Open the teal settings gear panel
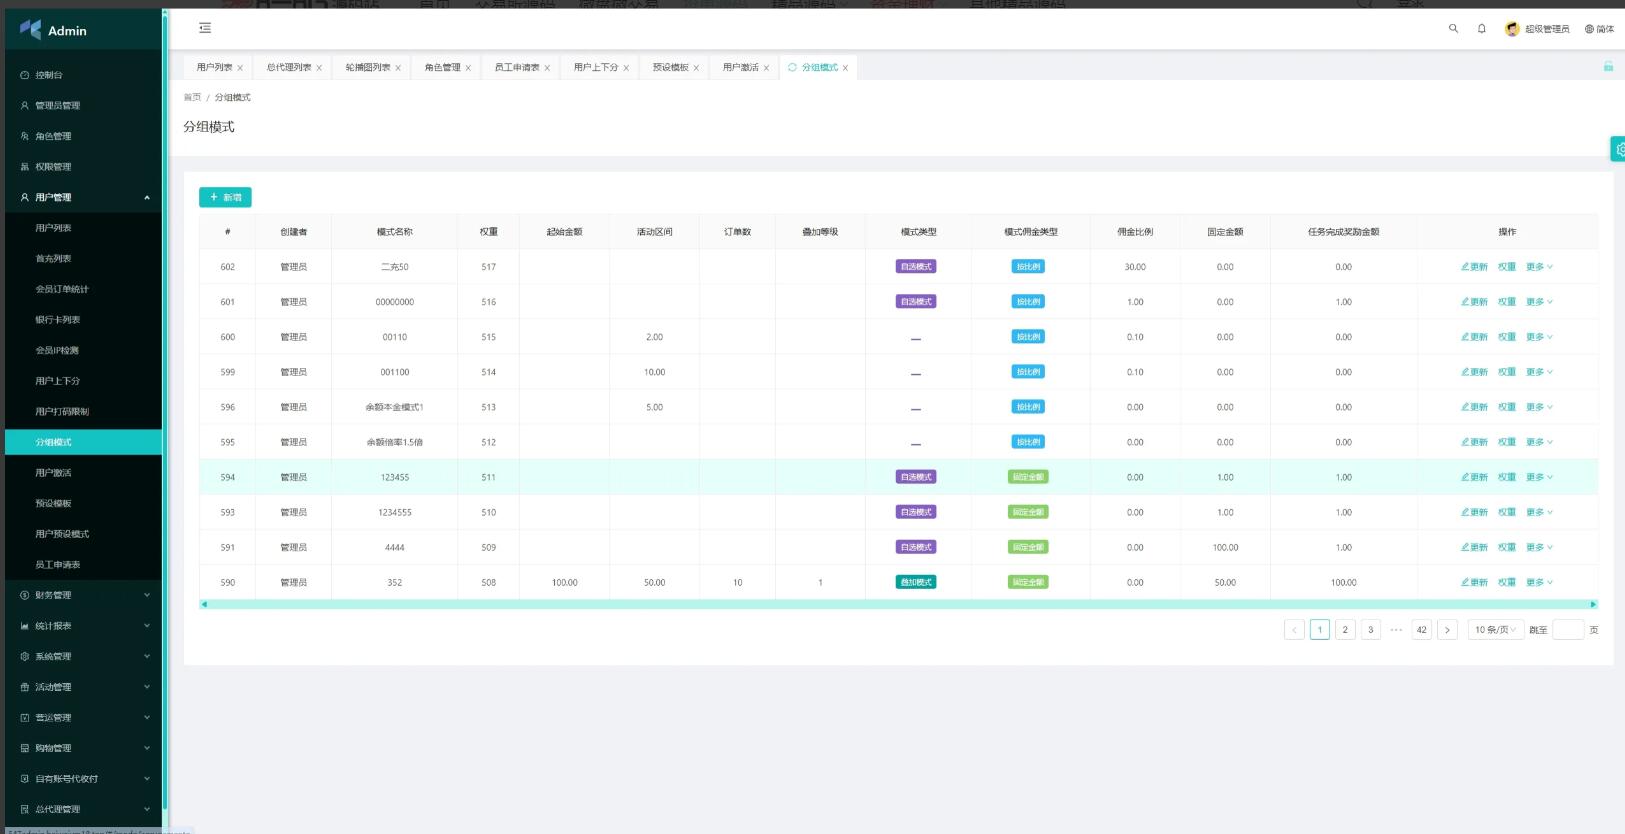The image size is (1625, 834). (1619, 149)
